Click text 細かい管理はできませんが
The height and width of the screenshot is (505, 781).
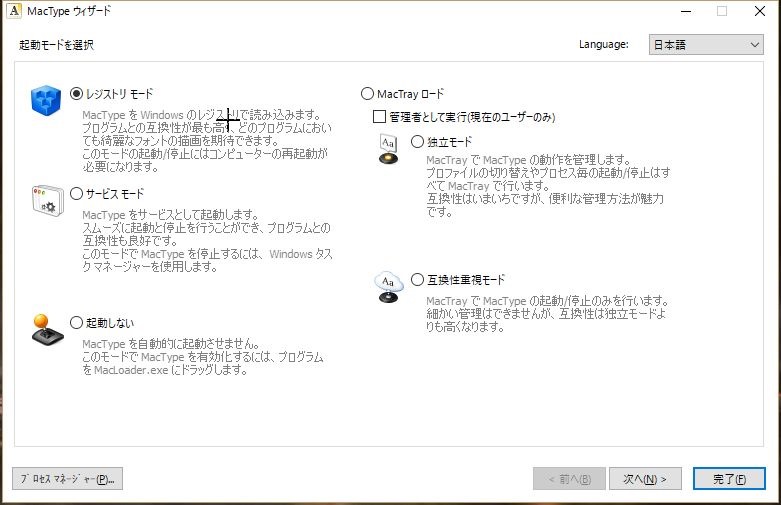[491, 314]
